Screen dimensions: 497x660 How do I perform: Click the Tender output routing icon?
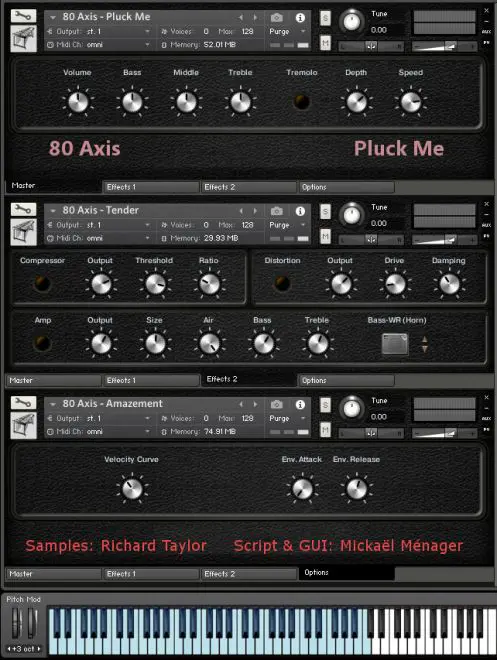(x=50, y=225)
